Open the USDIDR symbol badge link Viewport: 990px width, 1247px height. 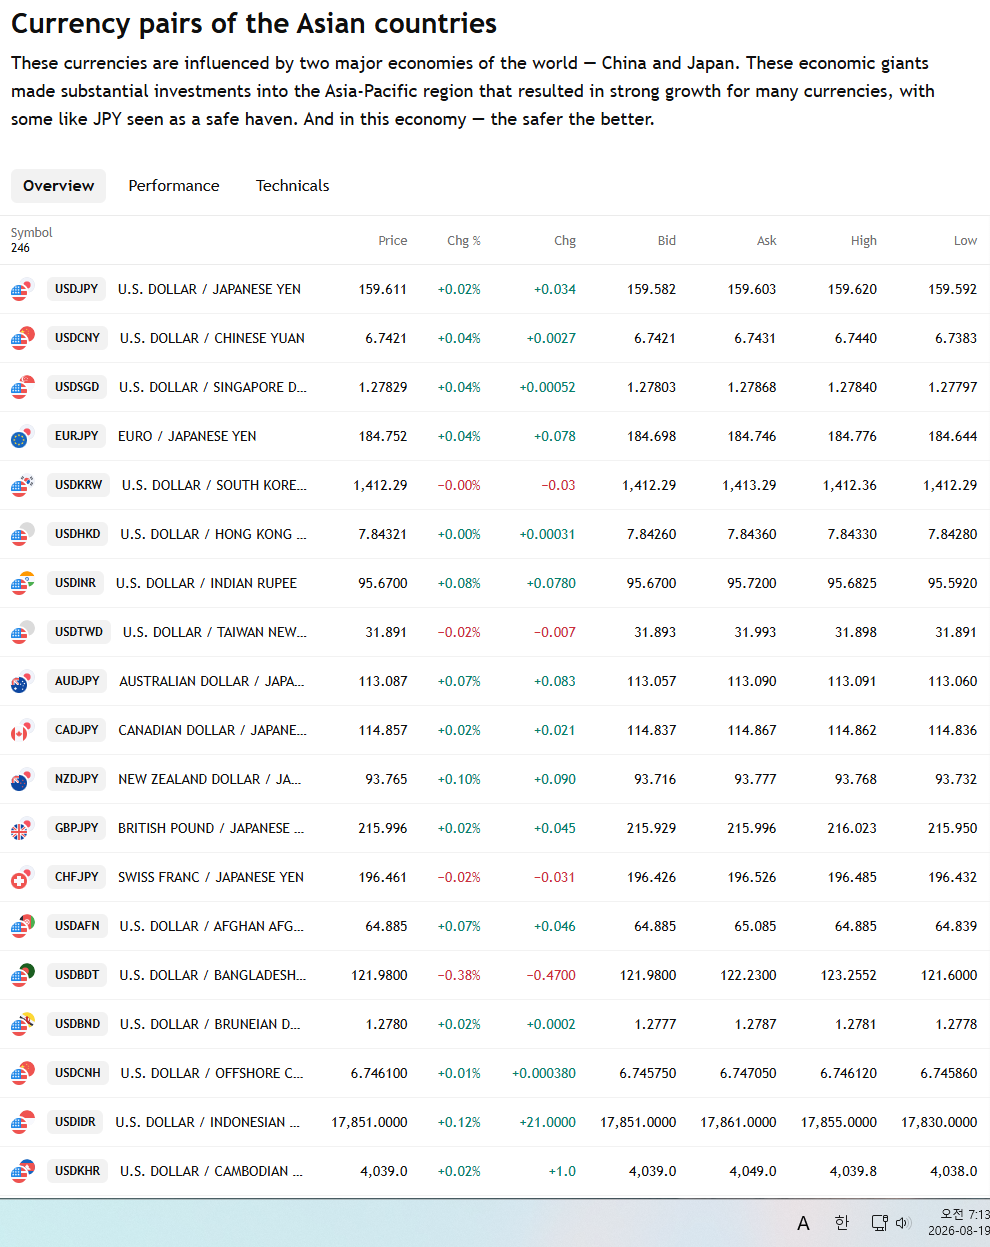[x=76, y=1122]
